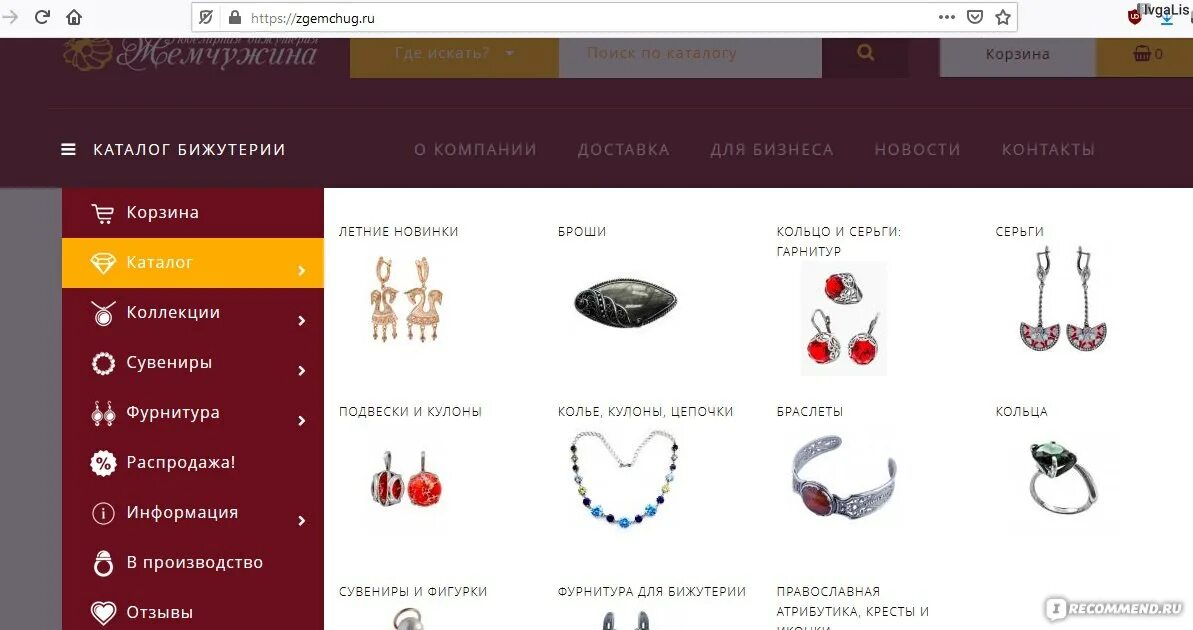This screenshot has width=1193, height=630.
Task: Expand the Коллекции sidebar submenu arrow
Action: 302,321
